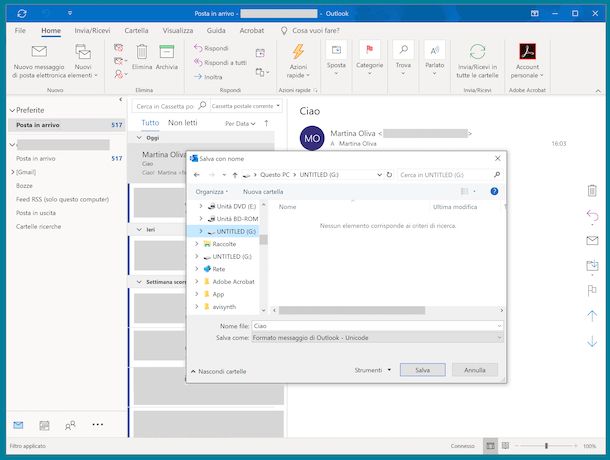
Task: Open the Salva come format dropdown
Action: click(x=377, y=338)
